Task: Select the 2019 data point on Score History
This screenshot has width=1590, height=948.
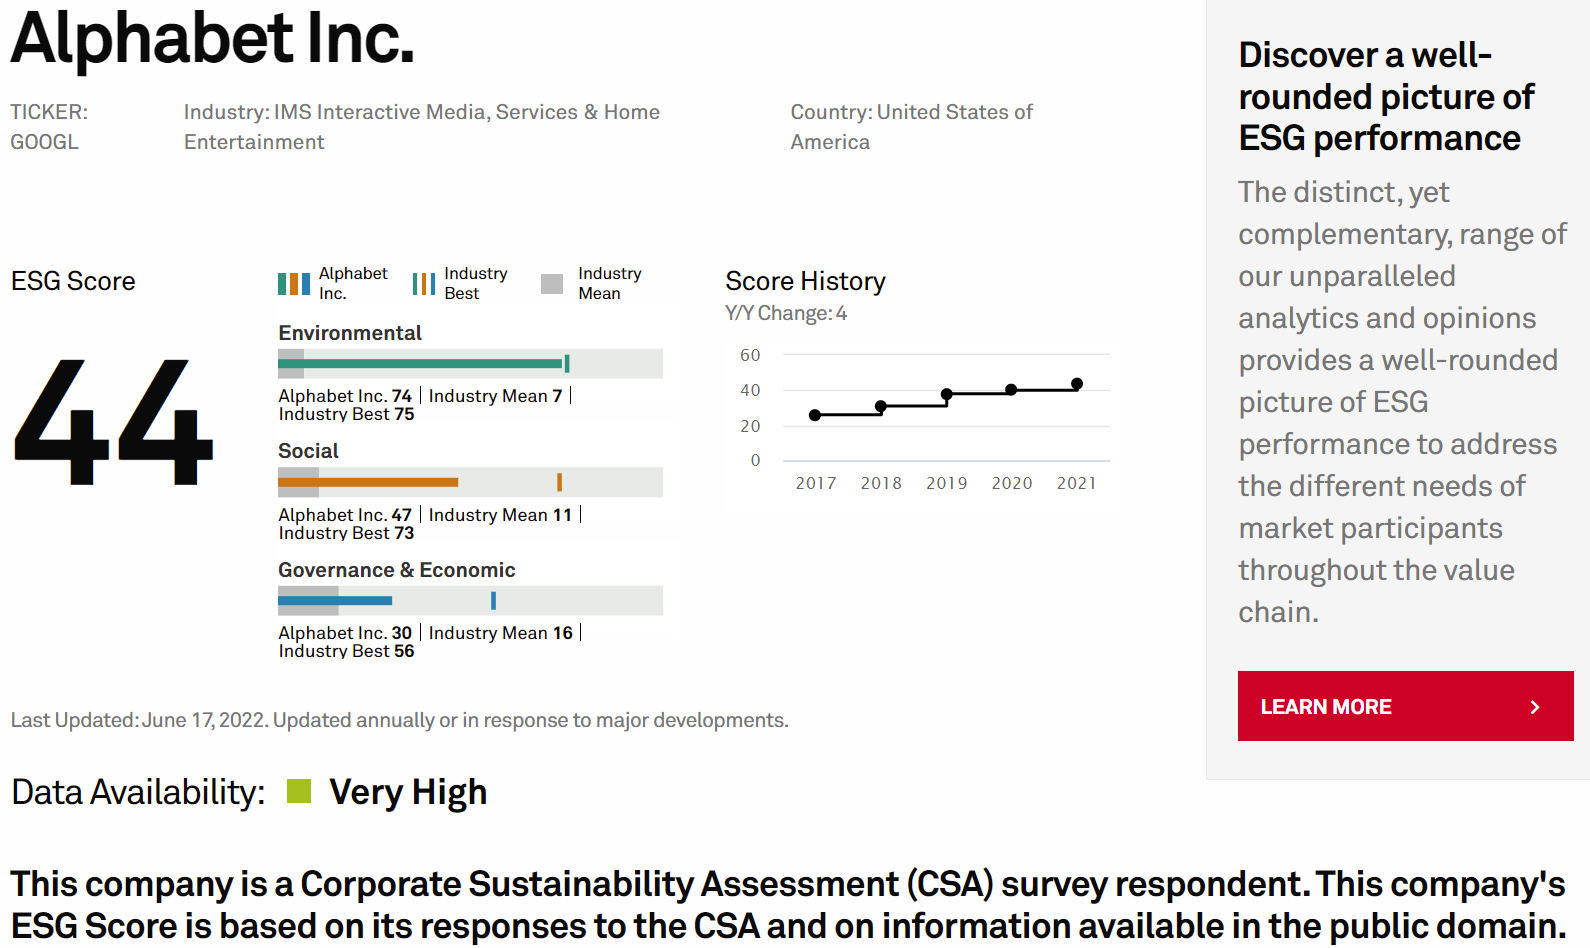Action: (x=947, y=395)
